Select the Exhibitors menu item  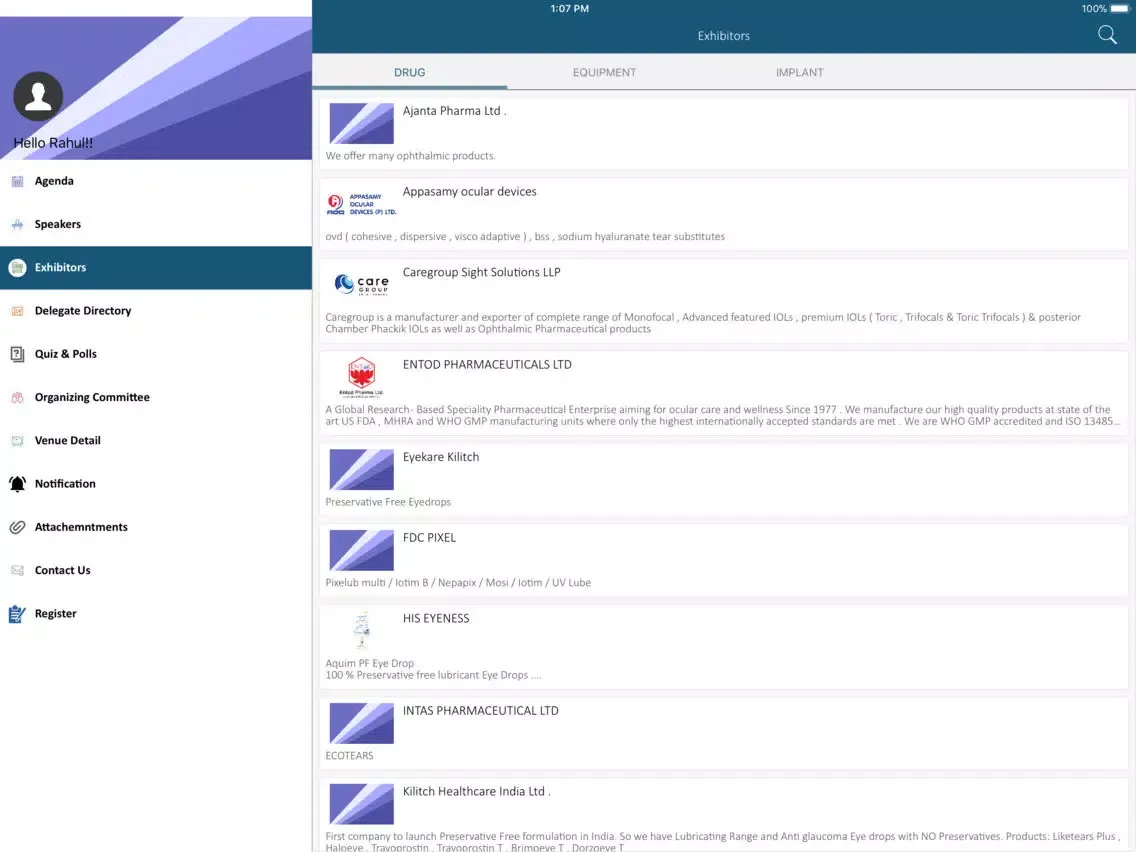coord(156,267)
